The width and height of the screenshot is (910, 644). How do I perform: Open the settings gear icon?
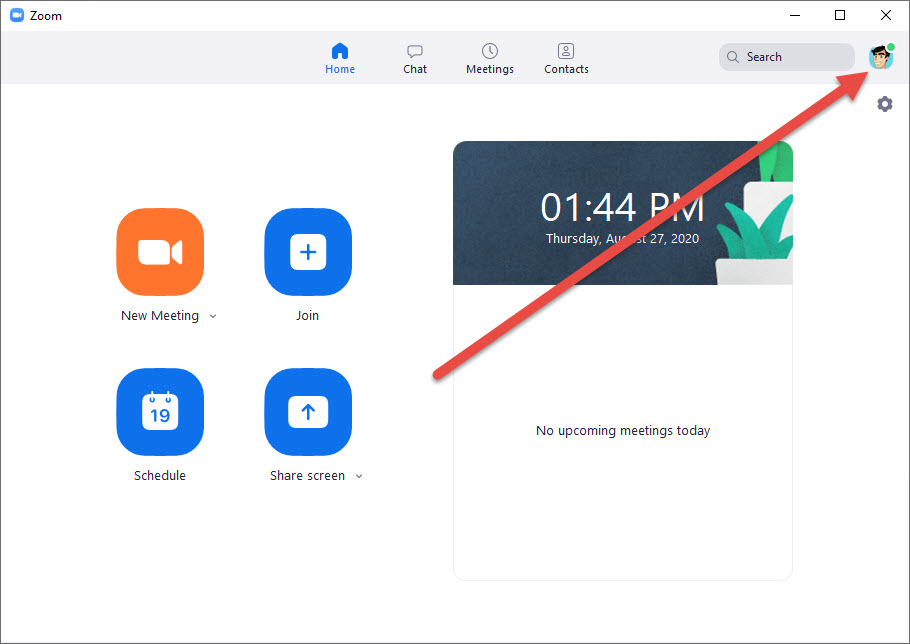tap(885, 104)
